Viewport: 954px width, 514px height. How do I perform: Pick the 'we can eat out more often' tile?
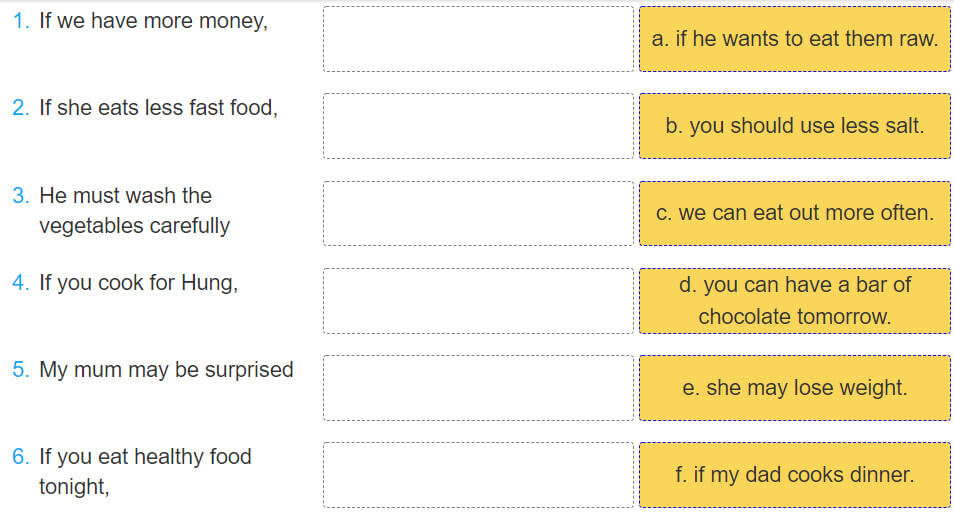(794, 213)
